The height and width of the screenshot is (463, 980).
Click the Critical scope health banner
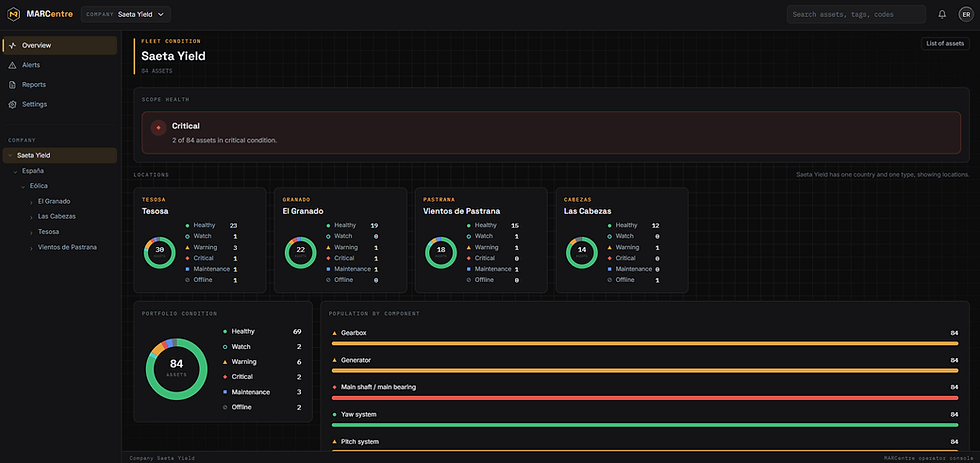click(551, 132)
